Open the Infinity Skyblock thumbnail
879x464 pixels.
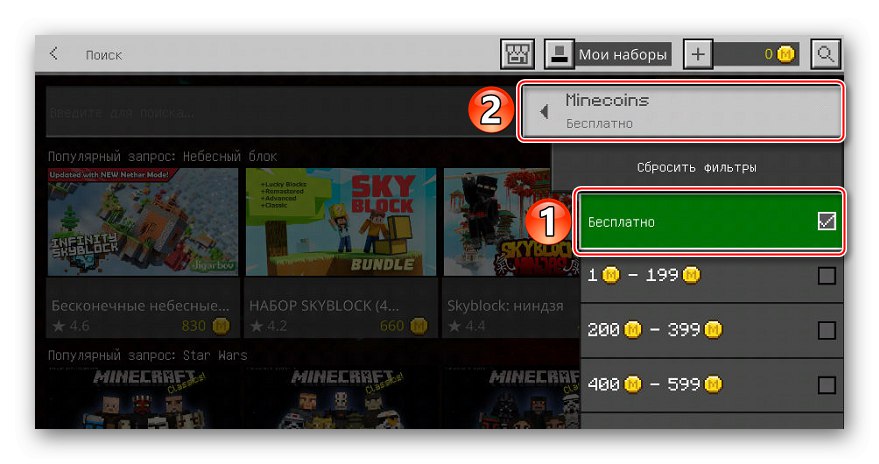click(x=143, y=222)
